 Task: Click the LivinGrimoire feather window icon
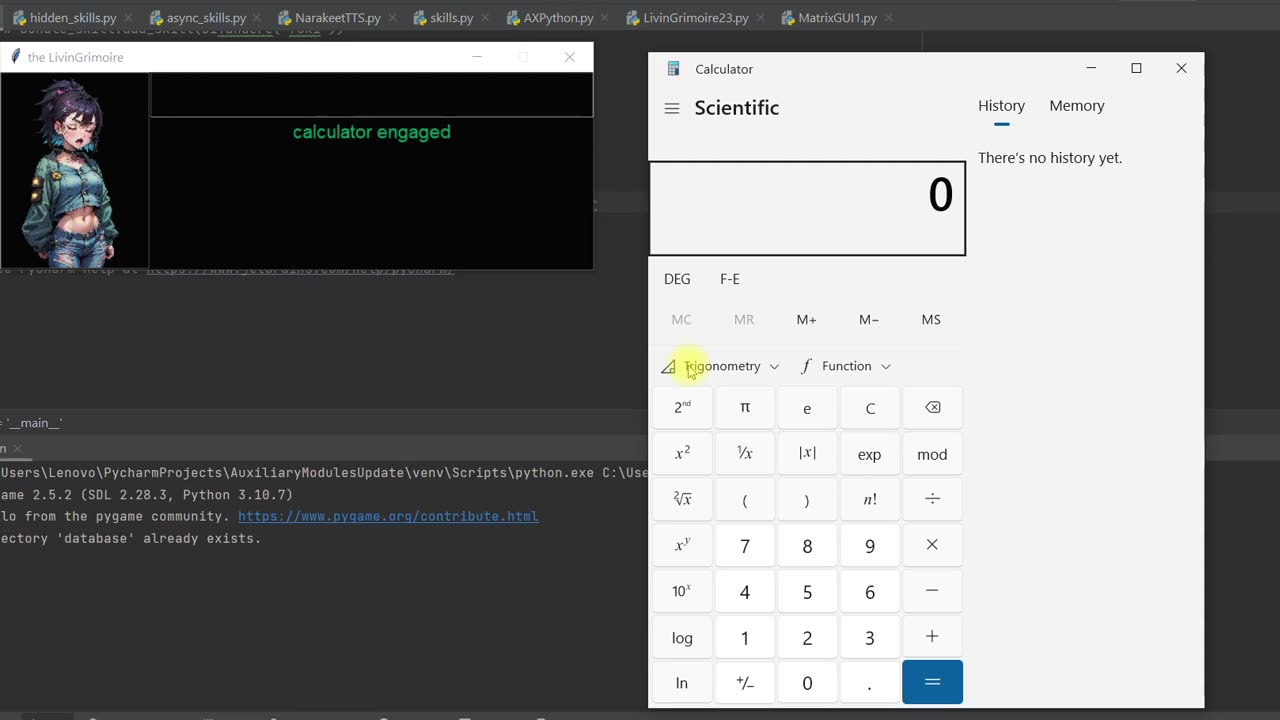15,57
